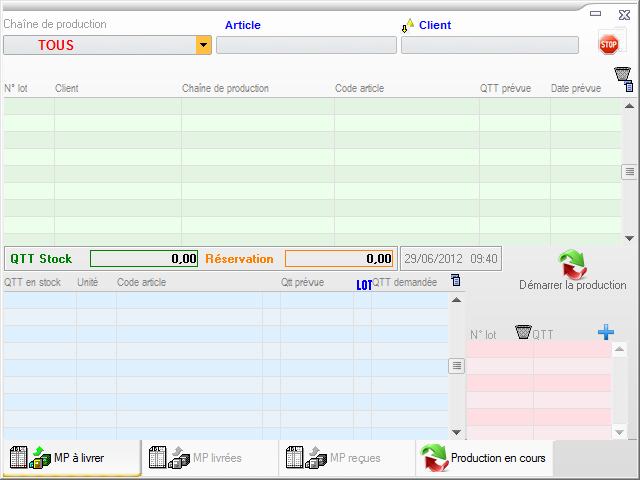Click scrollbar thumb of the materials table
Image resolution: width=640 pixels, height=480 pixels.
coord(457,366)
